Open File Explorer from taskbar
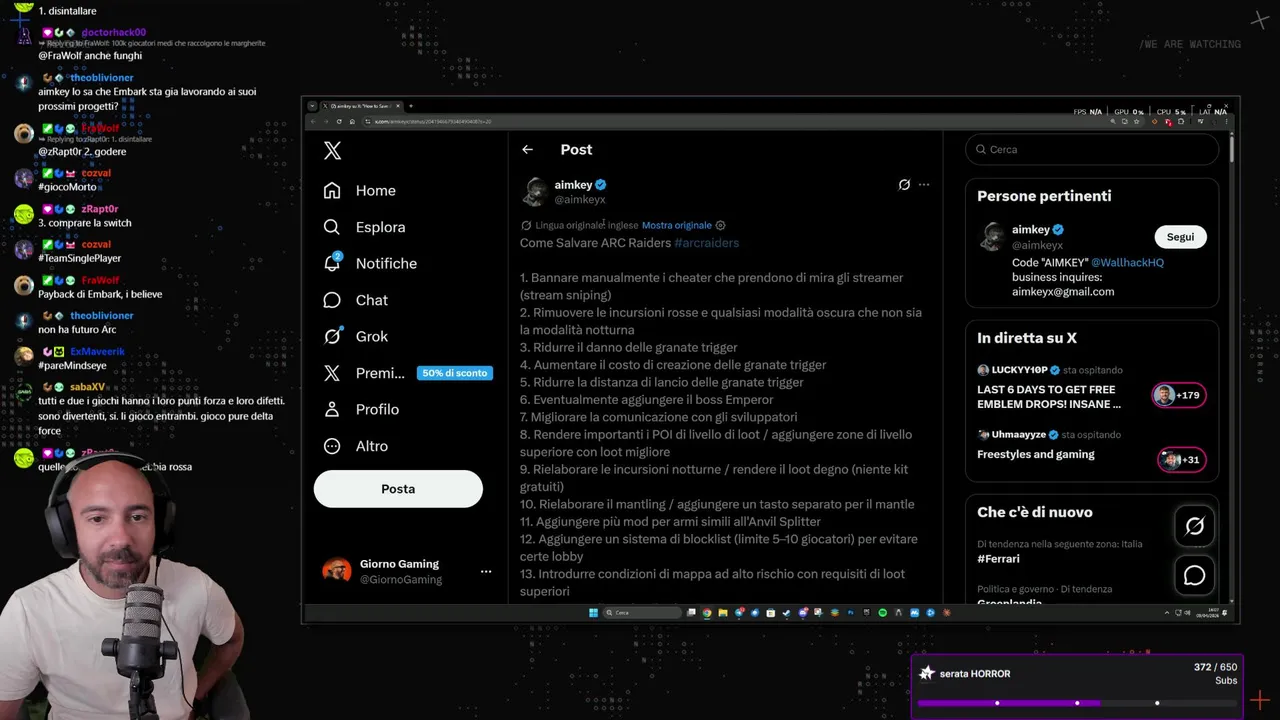The width and height of the screenshot is (1280, 720). click(x=723, y=613)
